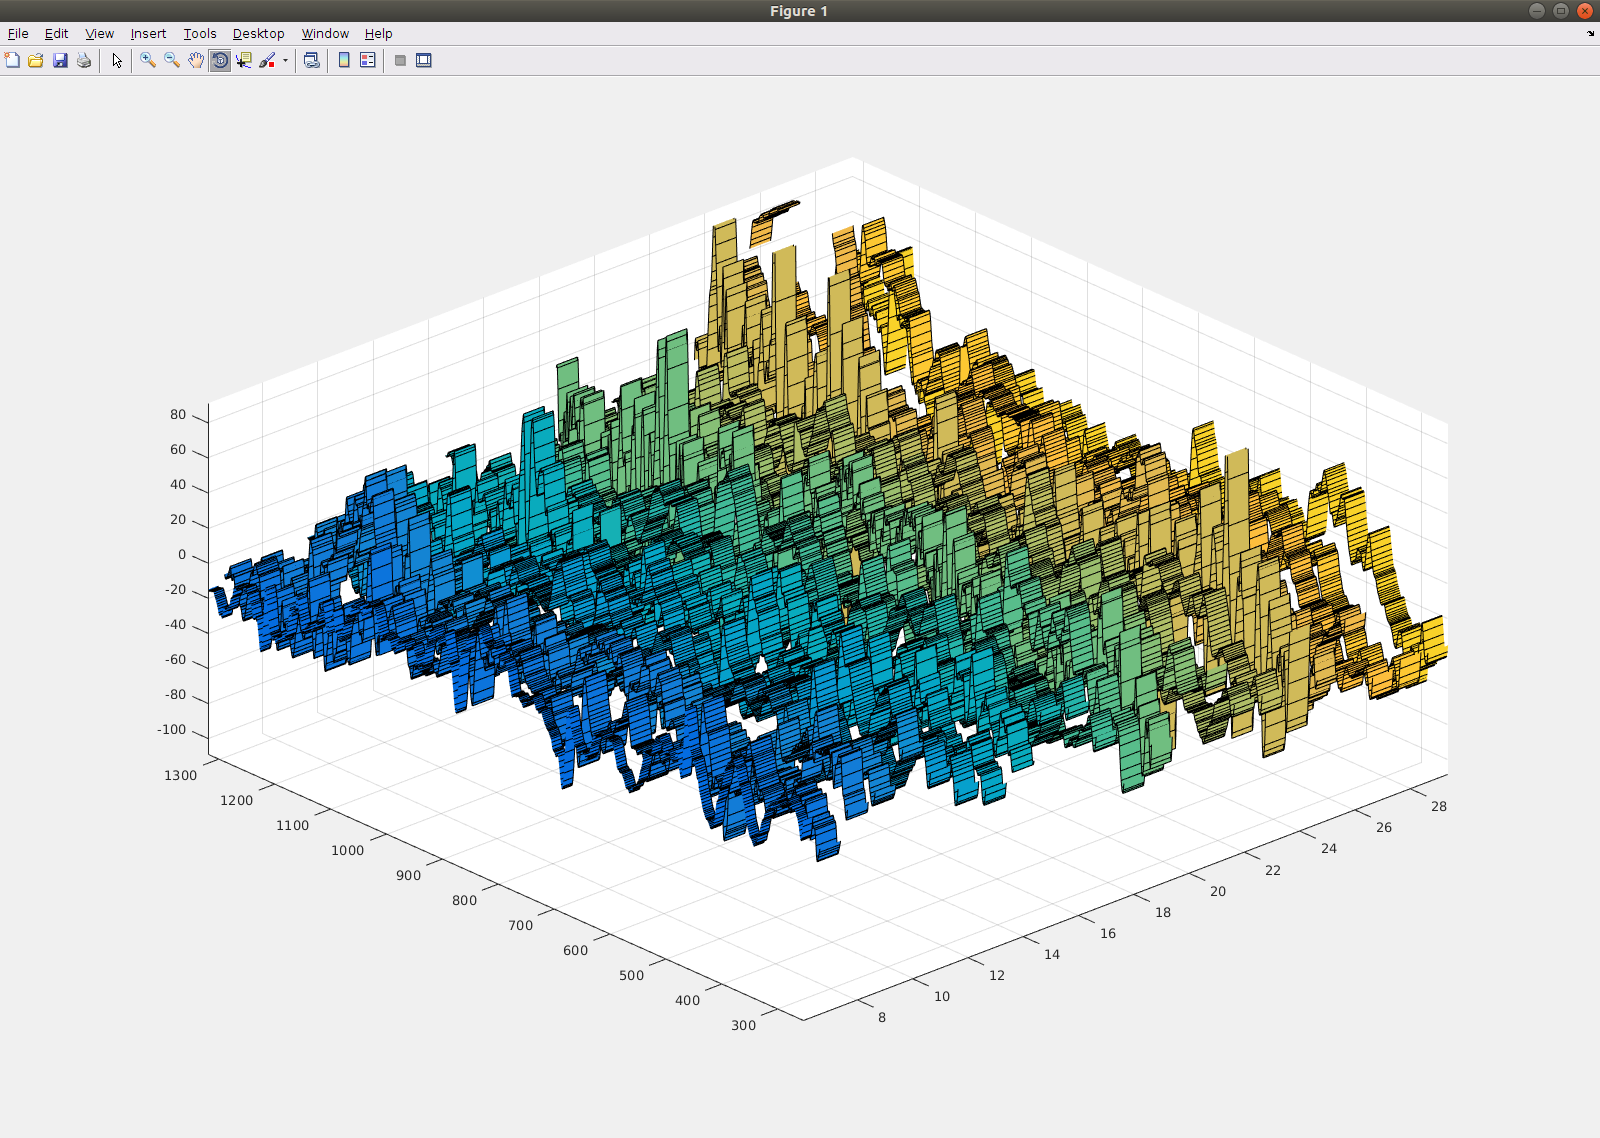
Task: Select the Pan hand tool
Action: coord(196,60)
